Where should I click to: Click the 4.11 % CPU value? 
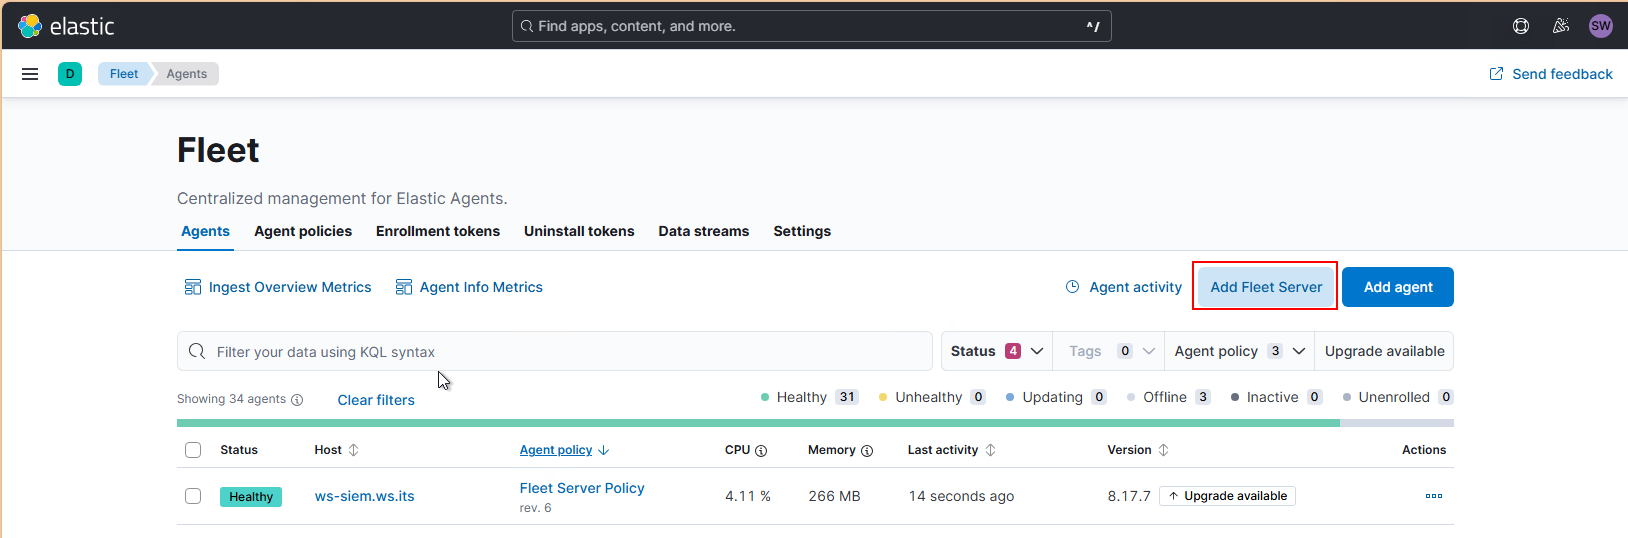tap(748, 496)
